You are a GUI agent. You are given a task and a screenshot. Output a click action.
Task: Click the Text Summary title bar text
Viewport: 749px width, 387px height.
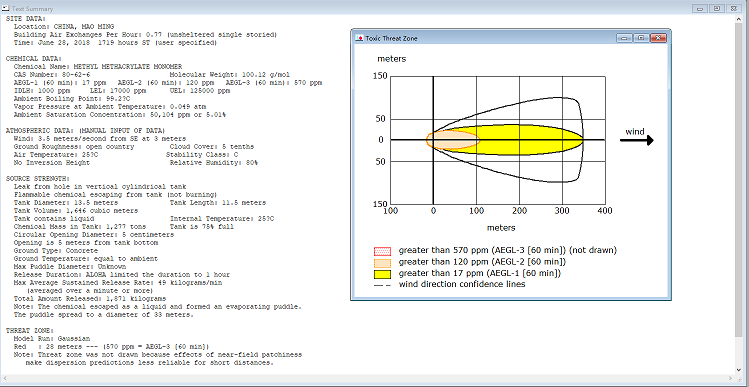click(x=32, y=9)
